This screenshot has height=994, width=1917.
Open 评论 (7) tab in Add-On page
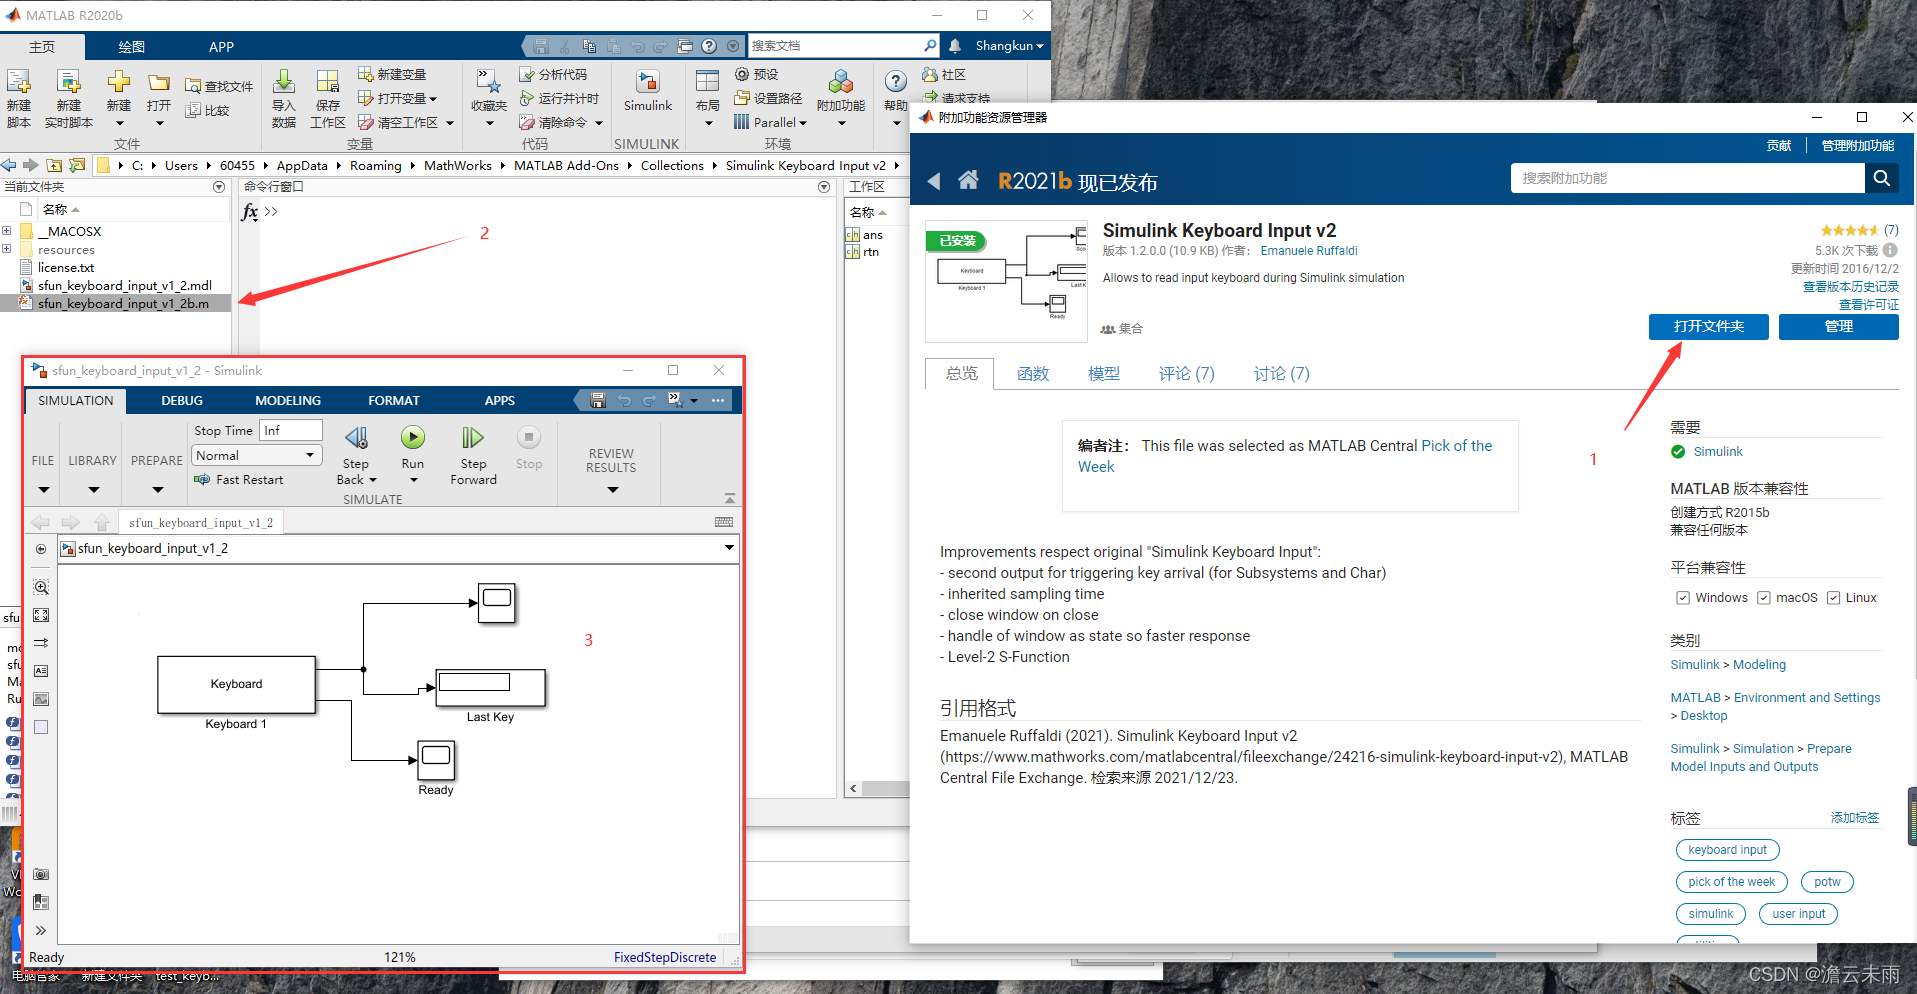(x=1186, y=373)
